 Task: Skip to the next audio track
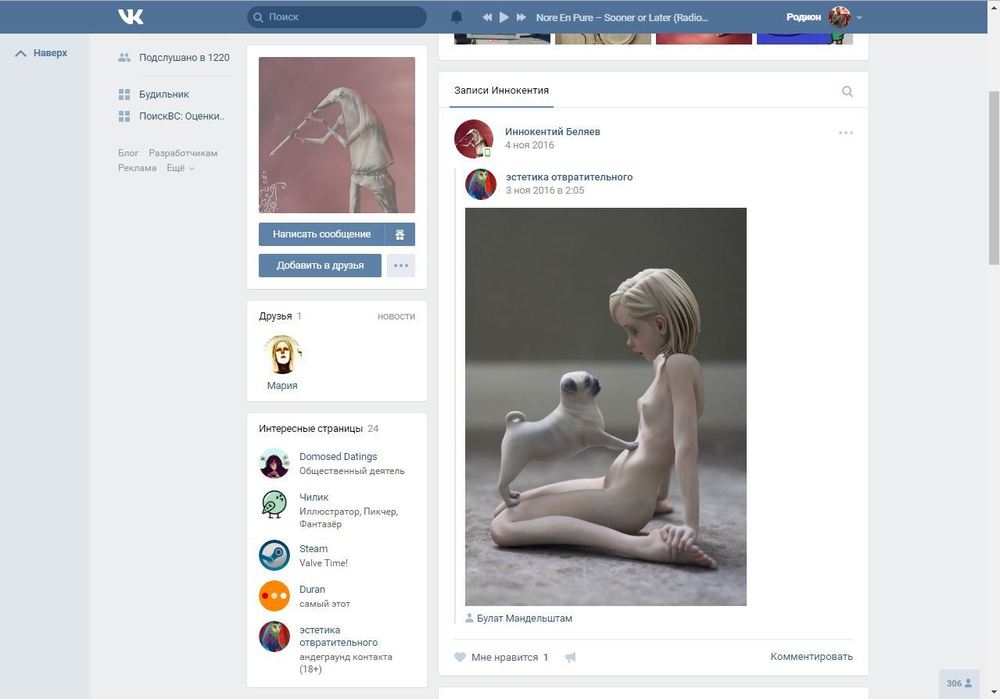coord(521,17)
